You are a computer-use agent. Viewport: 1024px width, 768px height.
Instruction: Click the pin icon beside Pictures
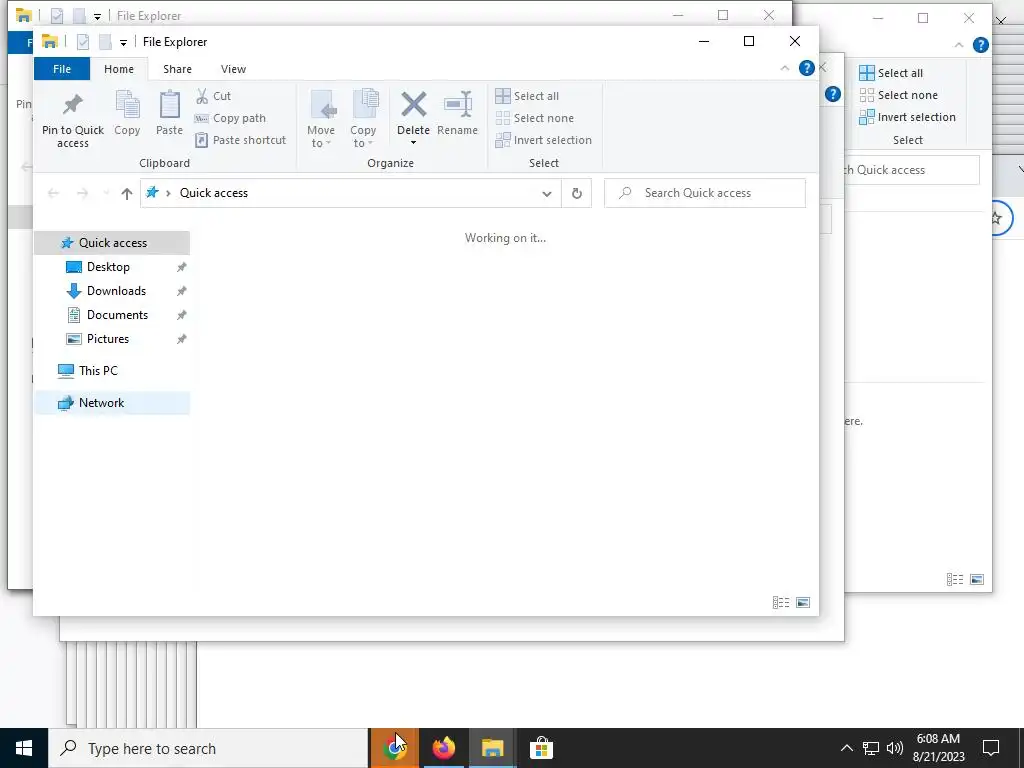[182, 339]
